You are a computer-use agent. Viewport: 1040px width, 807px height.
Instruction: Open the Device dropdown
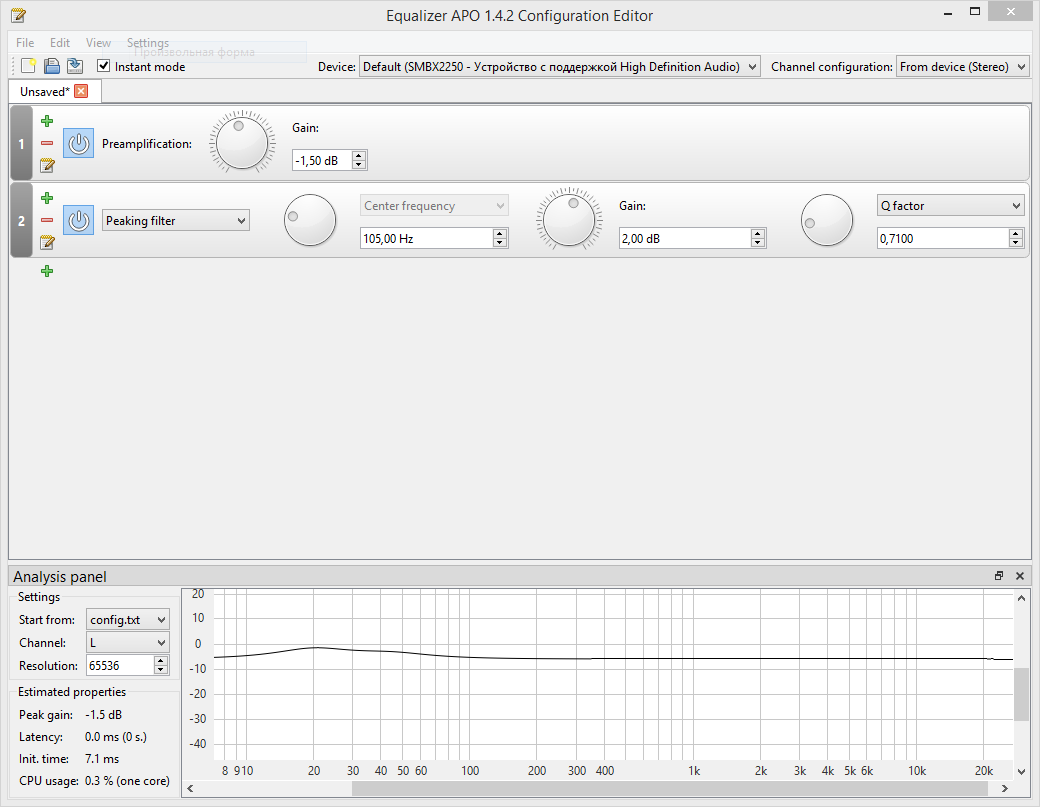point(559,66)
